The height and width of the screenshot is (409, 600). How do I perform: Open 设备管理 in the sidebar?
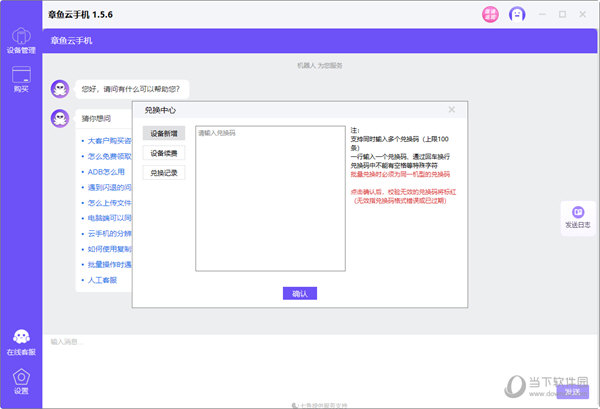pyautogui.click(x=21, y=41)
